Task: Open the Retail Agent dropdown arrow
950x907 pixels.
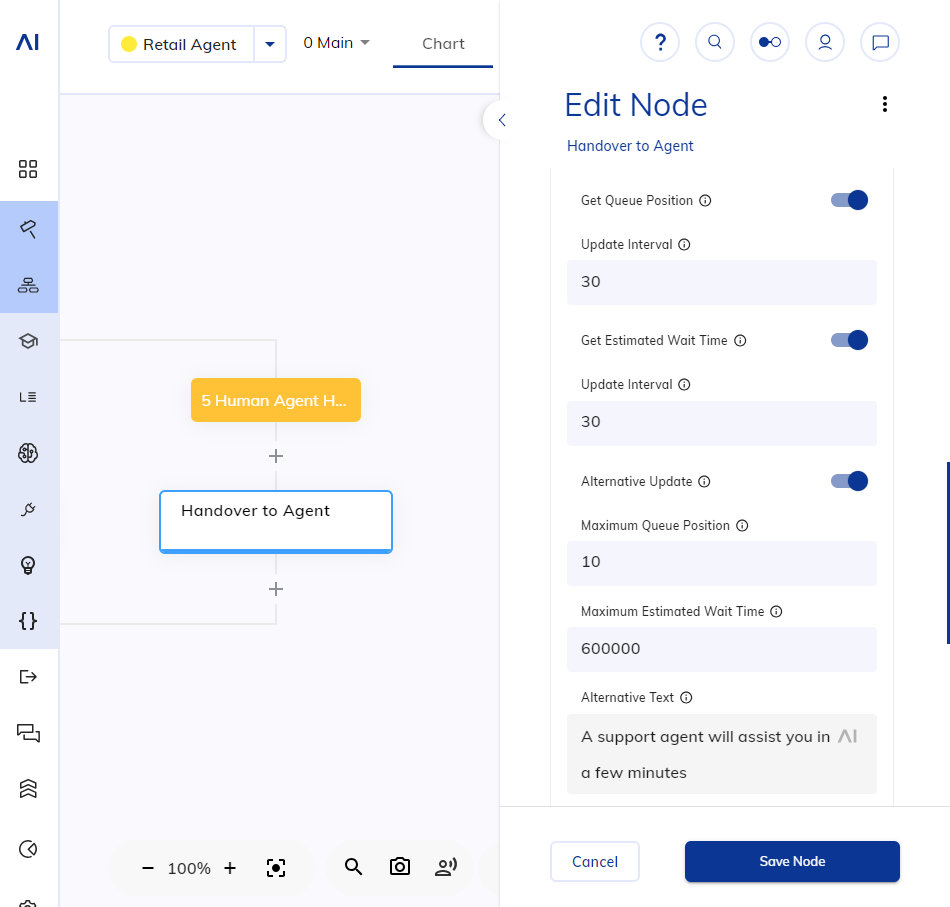Action: [270, 44]
